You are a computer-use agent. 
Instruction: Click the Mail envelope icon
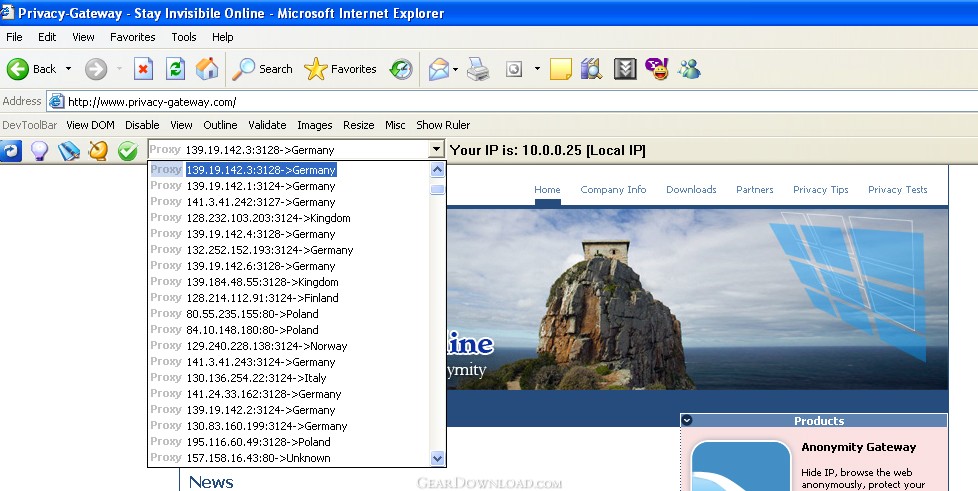click(439, 69)
